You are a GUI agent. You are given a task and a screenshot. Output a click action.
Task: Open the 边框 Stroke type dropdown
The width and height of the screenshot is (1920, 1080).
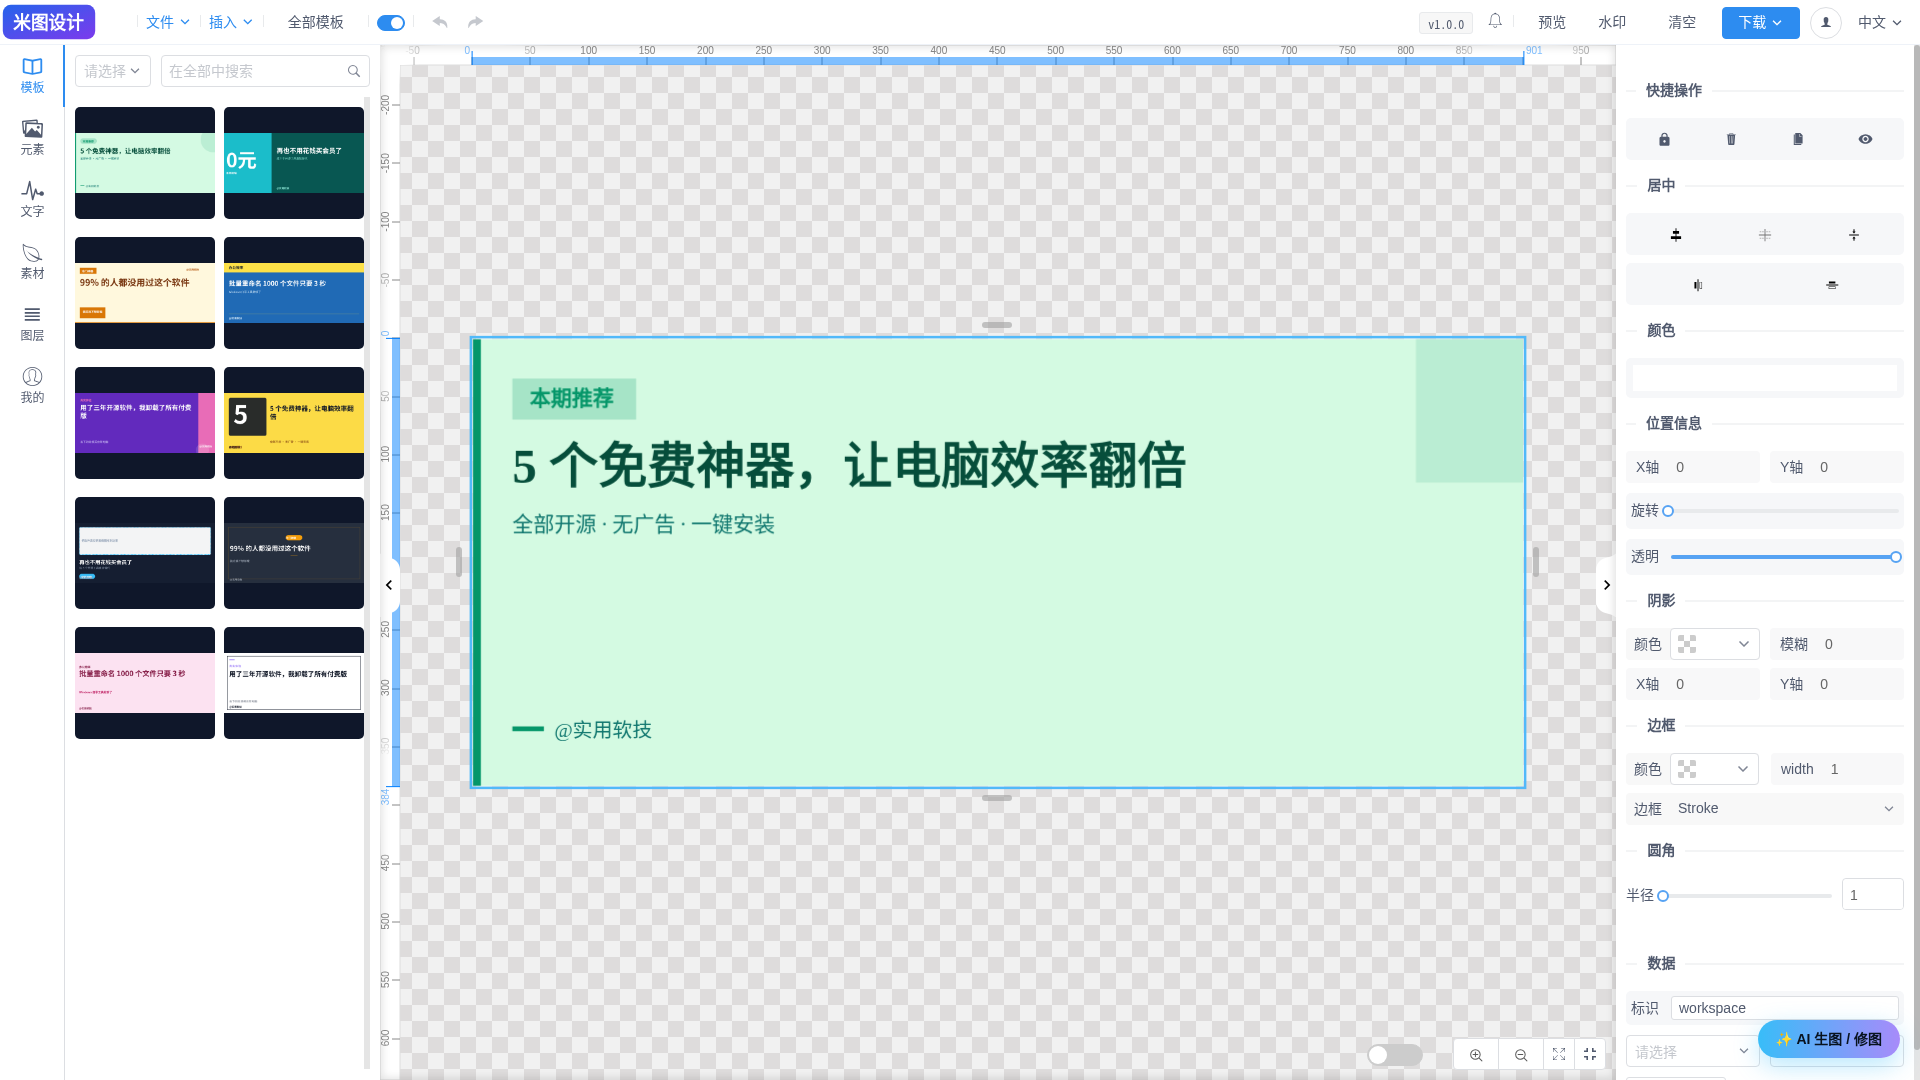point(1786,808)
